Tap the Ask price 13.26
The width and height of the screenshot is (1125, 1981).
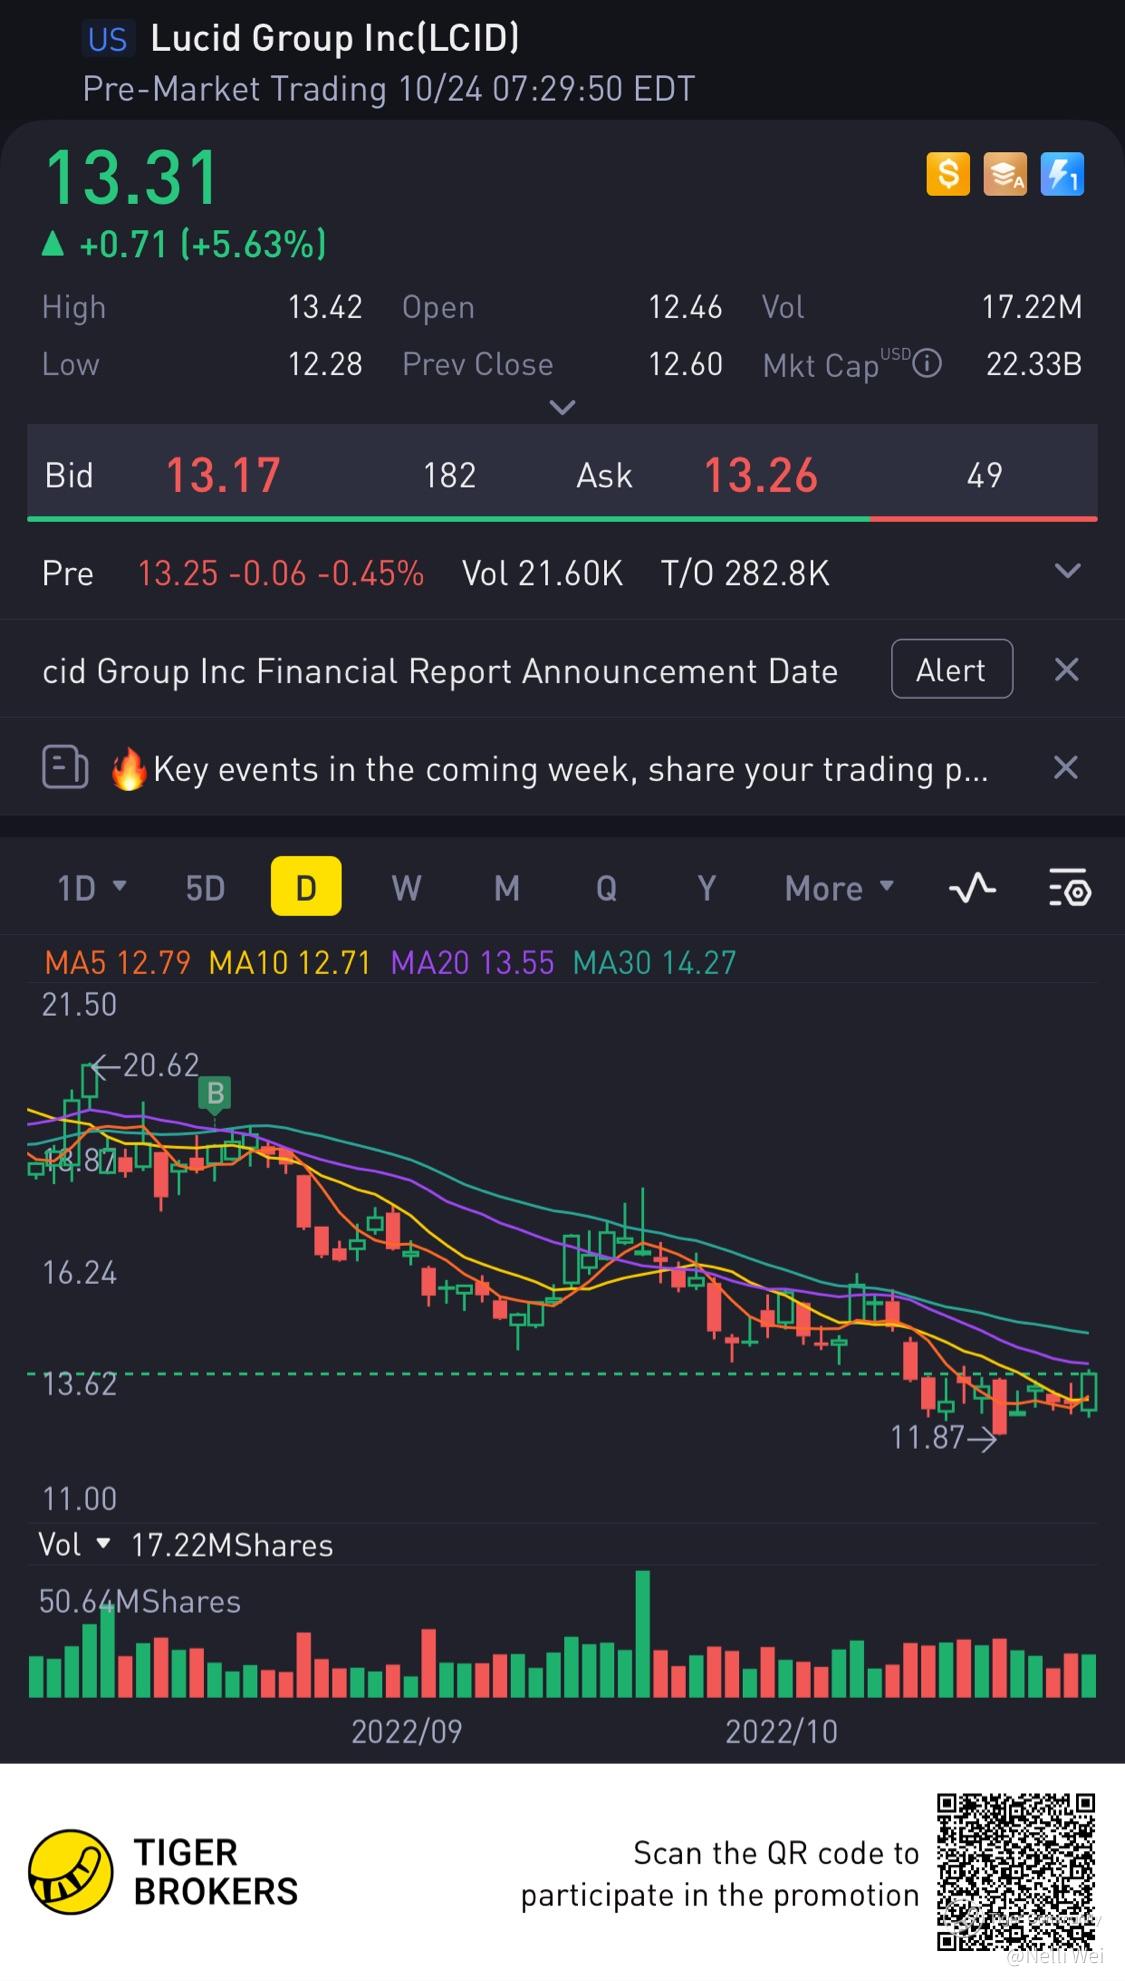coord(761,475)
